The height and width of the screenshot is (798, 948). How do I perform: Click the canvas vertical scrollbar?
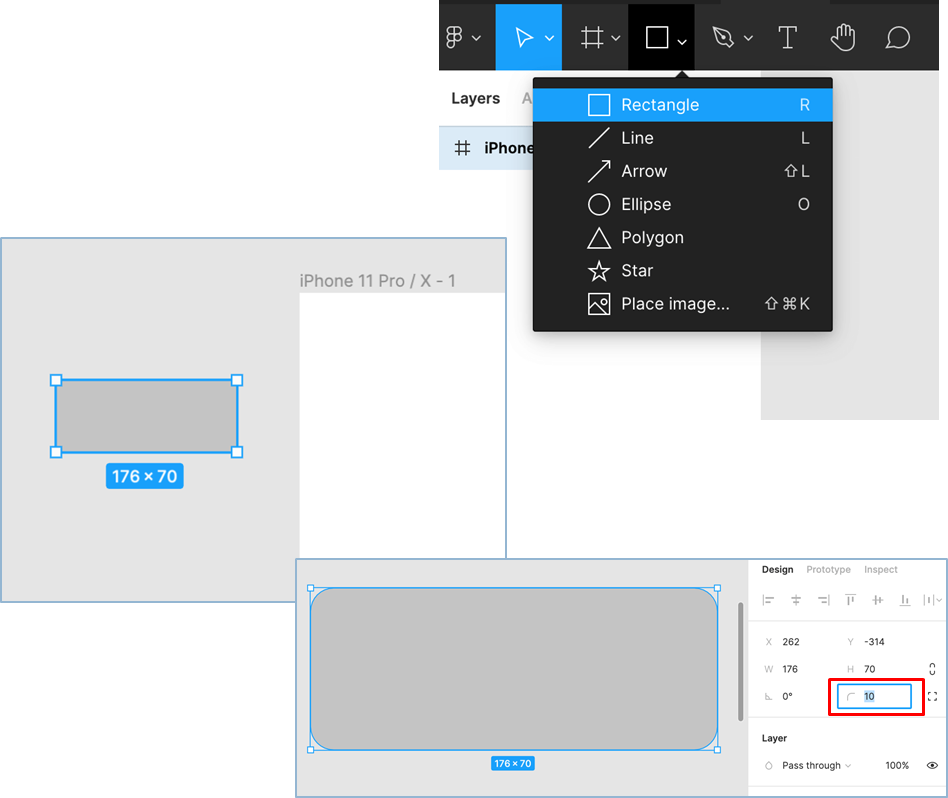741,661
